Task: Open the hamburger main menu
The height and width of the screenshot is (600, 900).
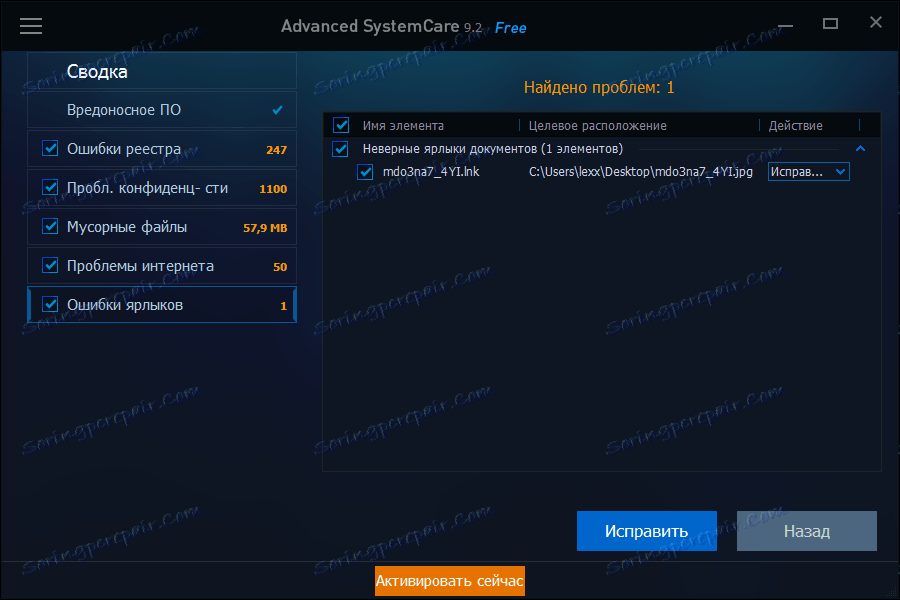Action: tap(31, 26)
